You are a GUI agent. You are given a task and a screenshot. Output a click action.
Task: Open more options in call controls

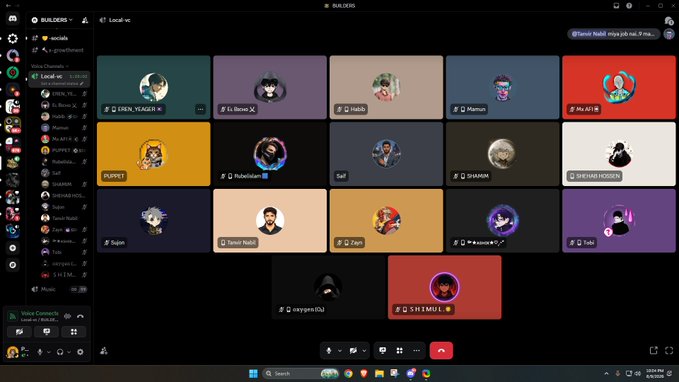pyautogui.click(x=417, y=350)
